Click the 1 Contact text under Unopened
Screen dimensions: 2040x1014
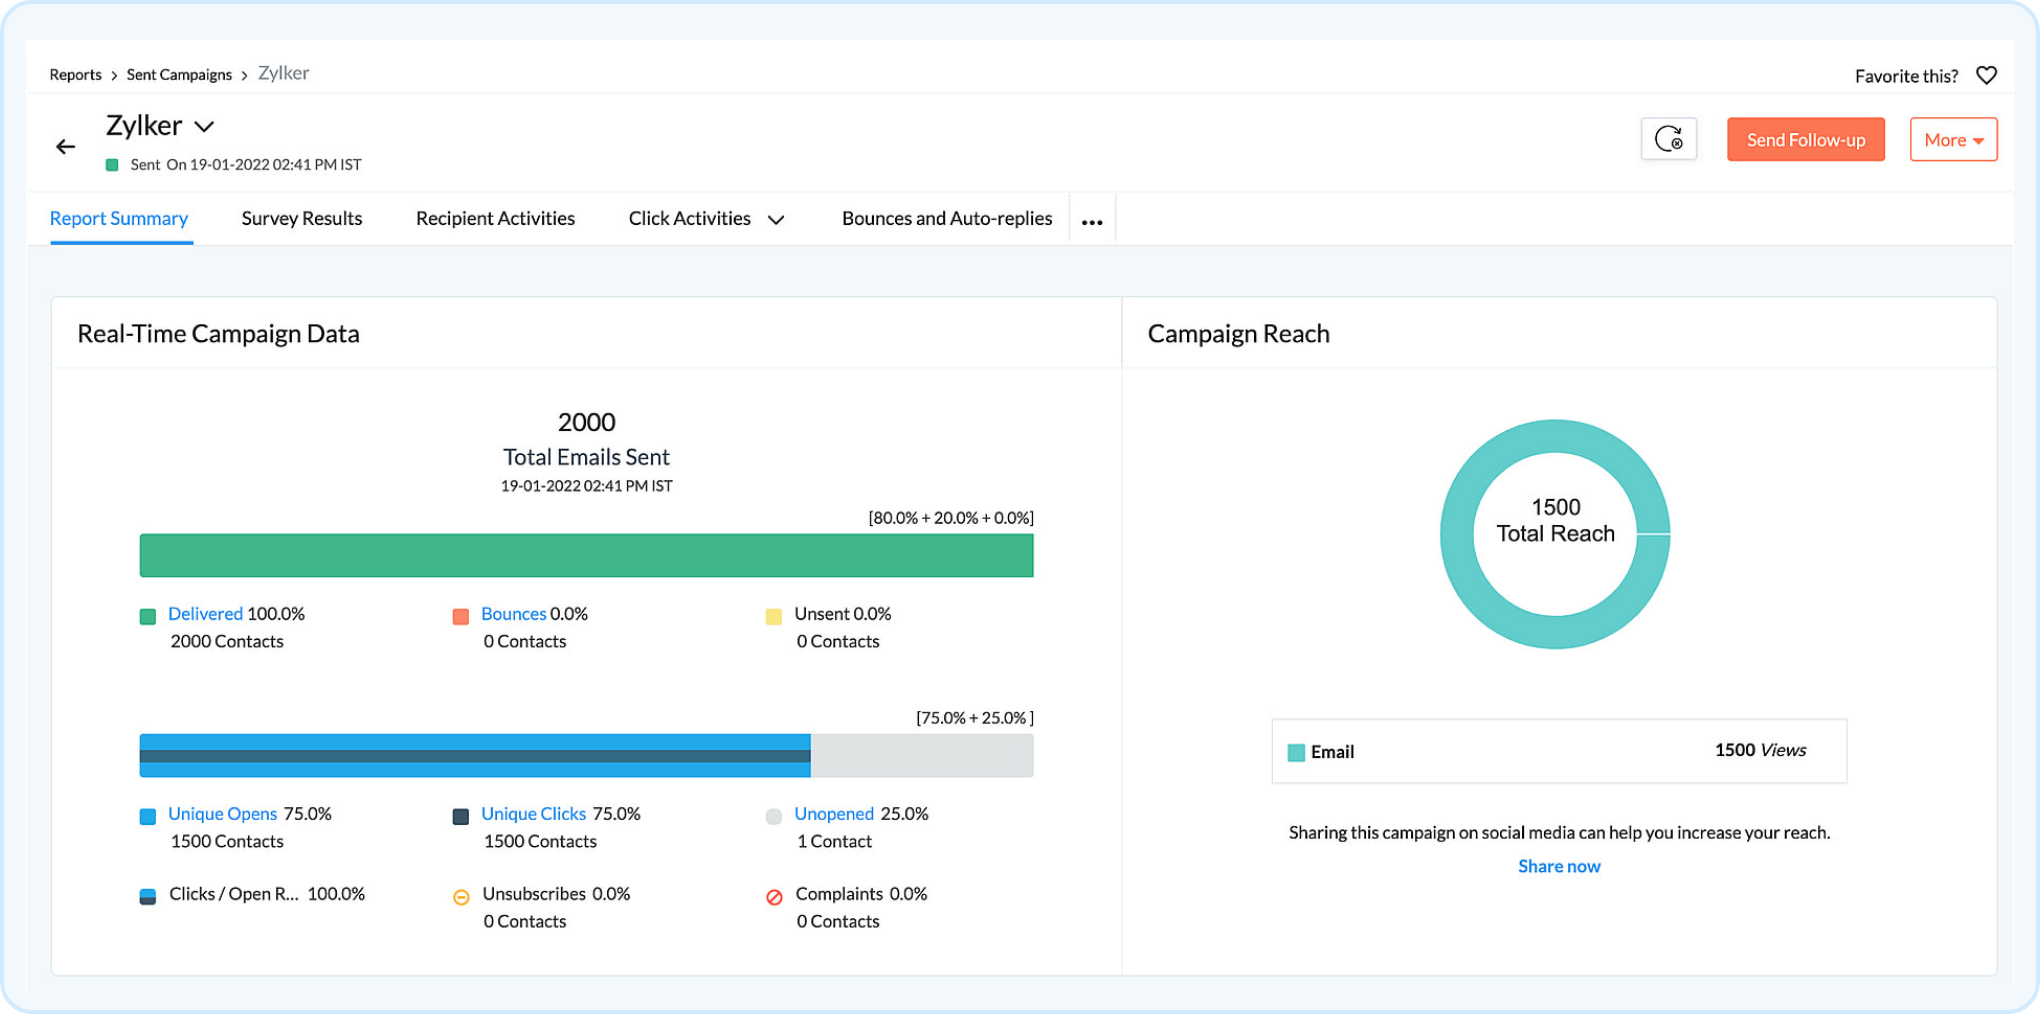[x=834, y=841]
